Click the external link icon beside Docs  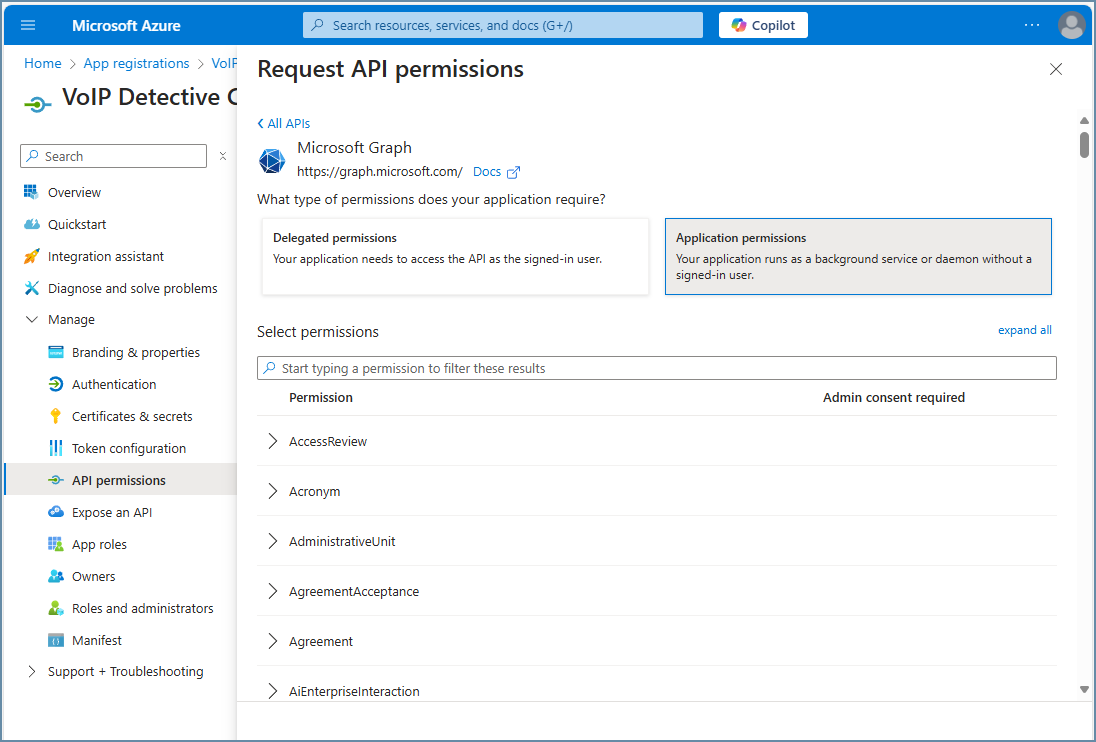click(x=514, y=172)
